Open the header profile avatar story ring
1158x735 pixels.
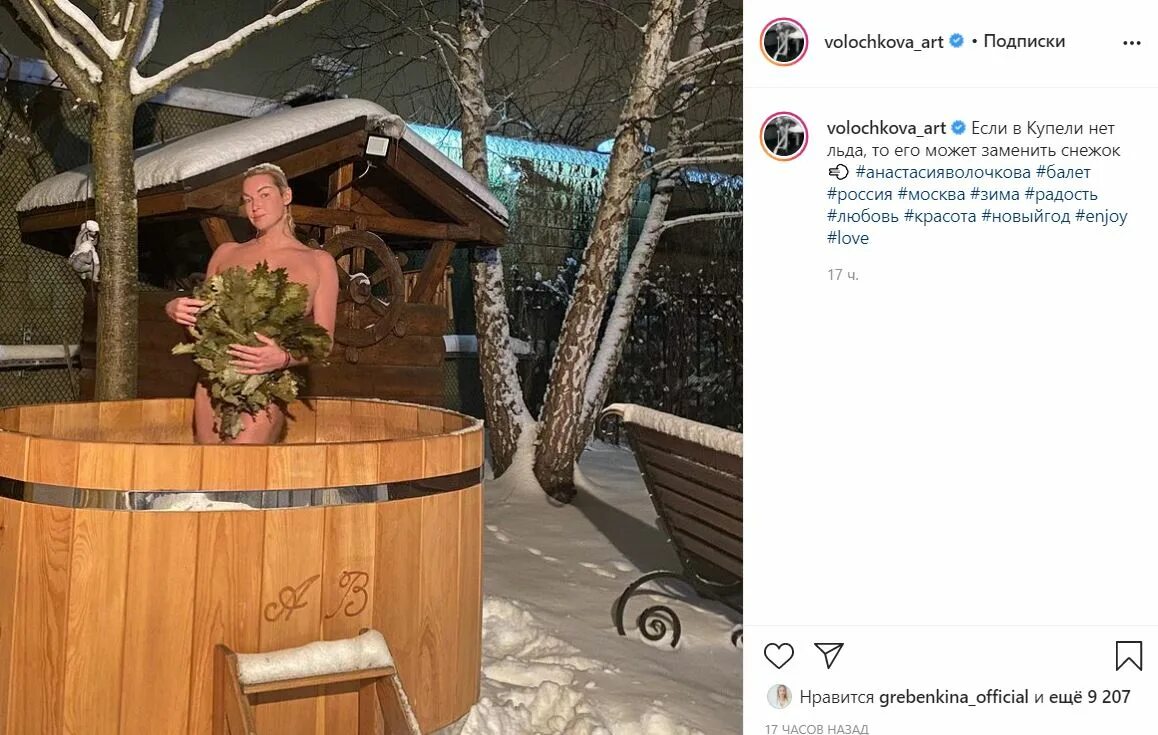tap(784, 42)
